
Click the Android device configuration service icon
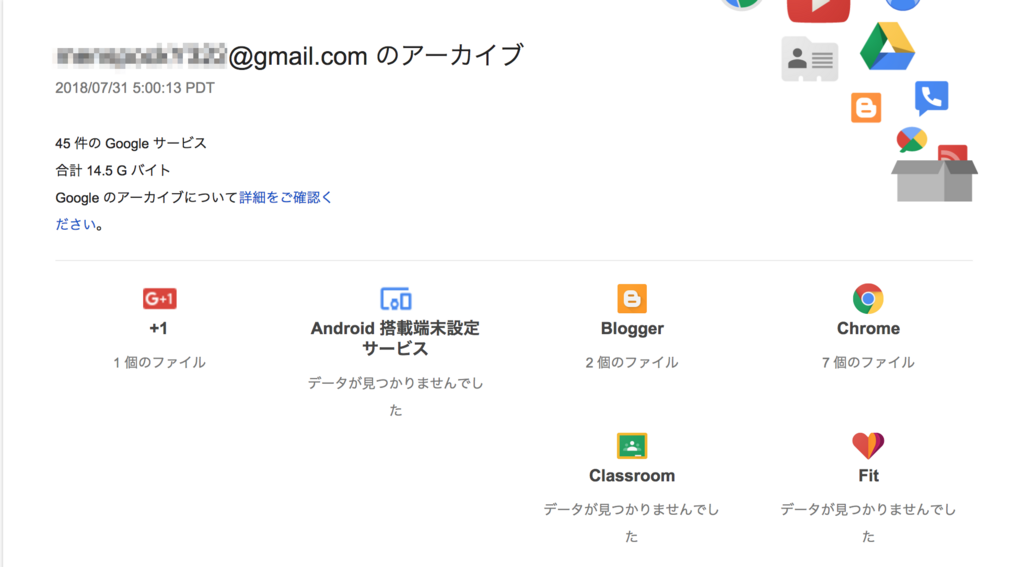point(396,299)
